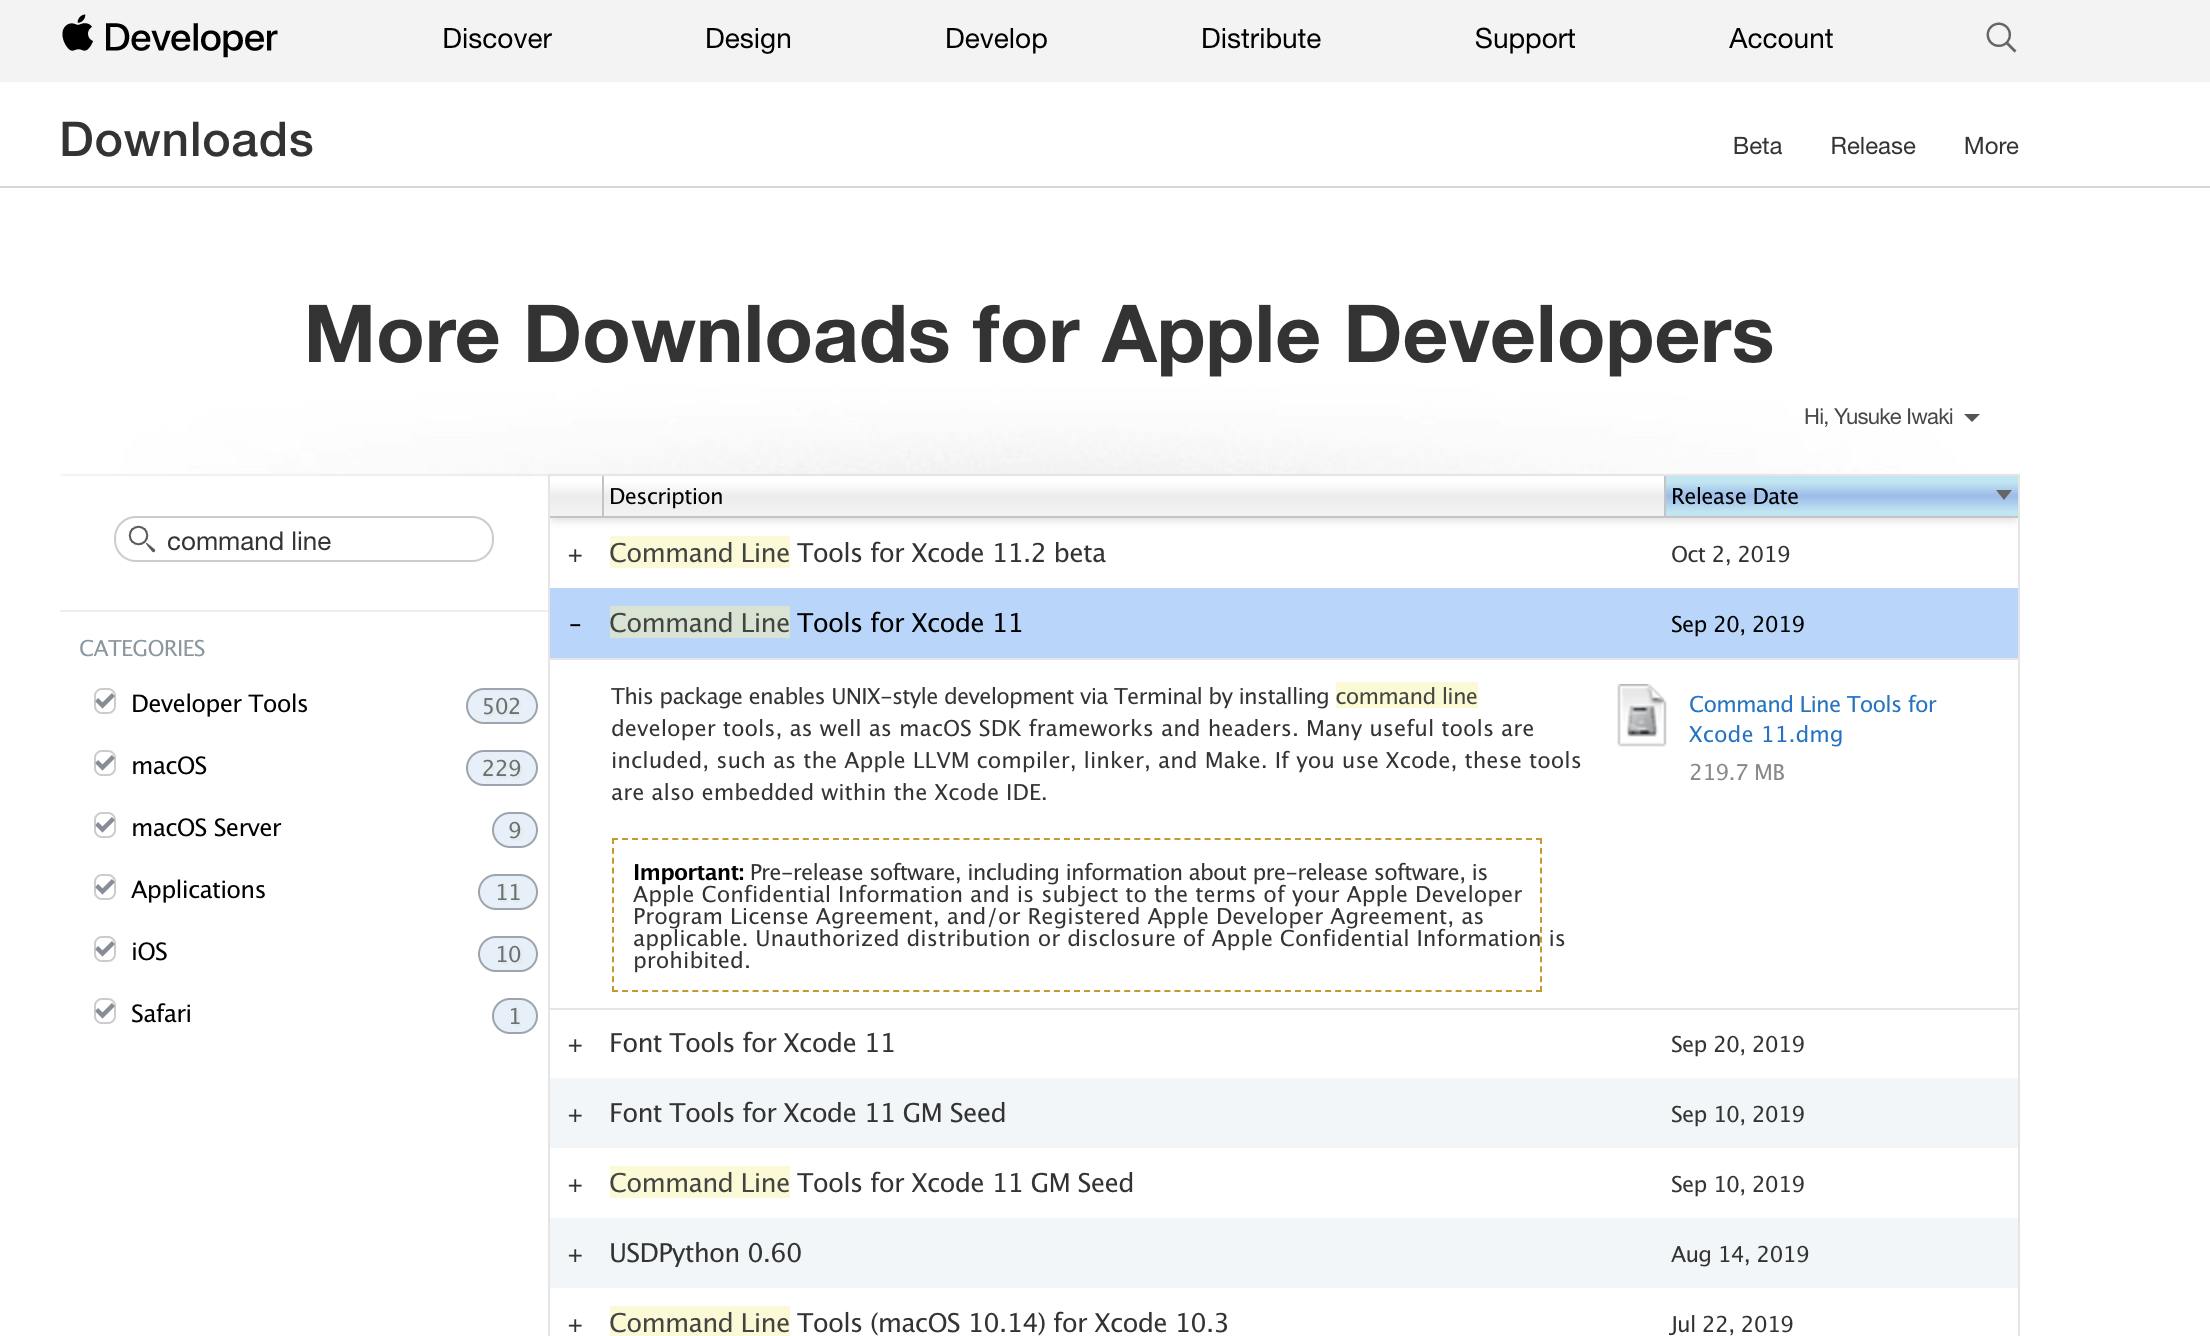Viewport: 2210px width, 1336px height.
Task: Toggle the macOS Server checkbox
Action: pyautogui.click(x=105, y=826)
